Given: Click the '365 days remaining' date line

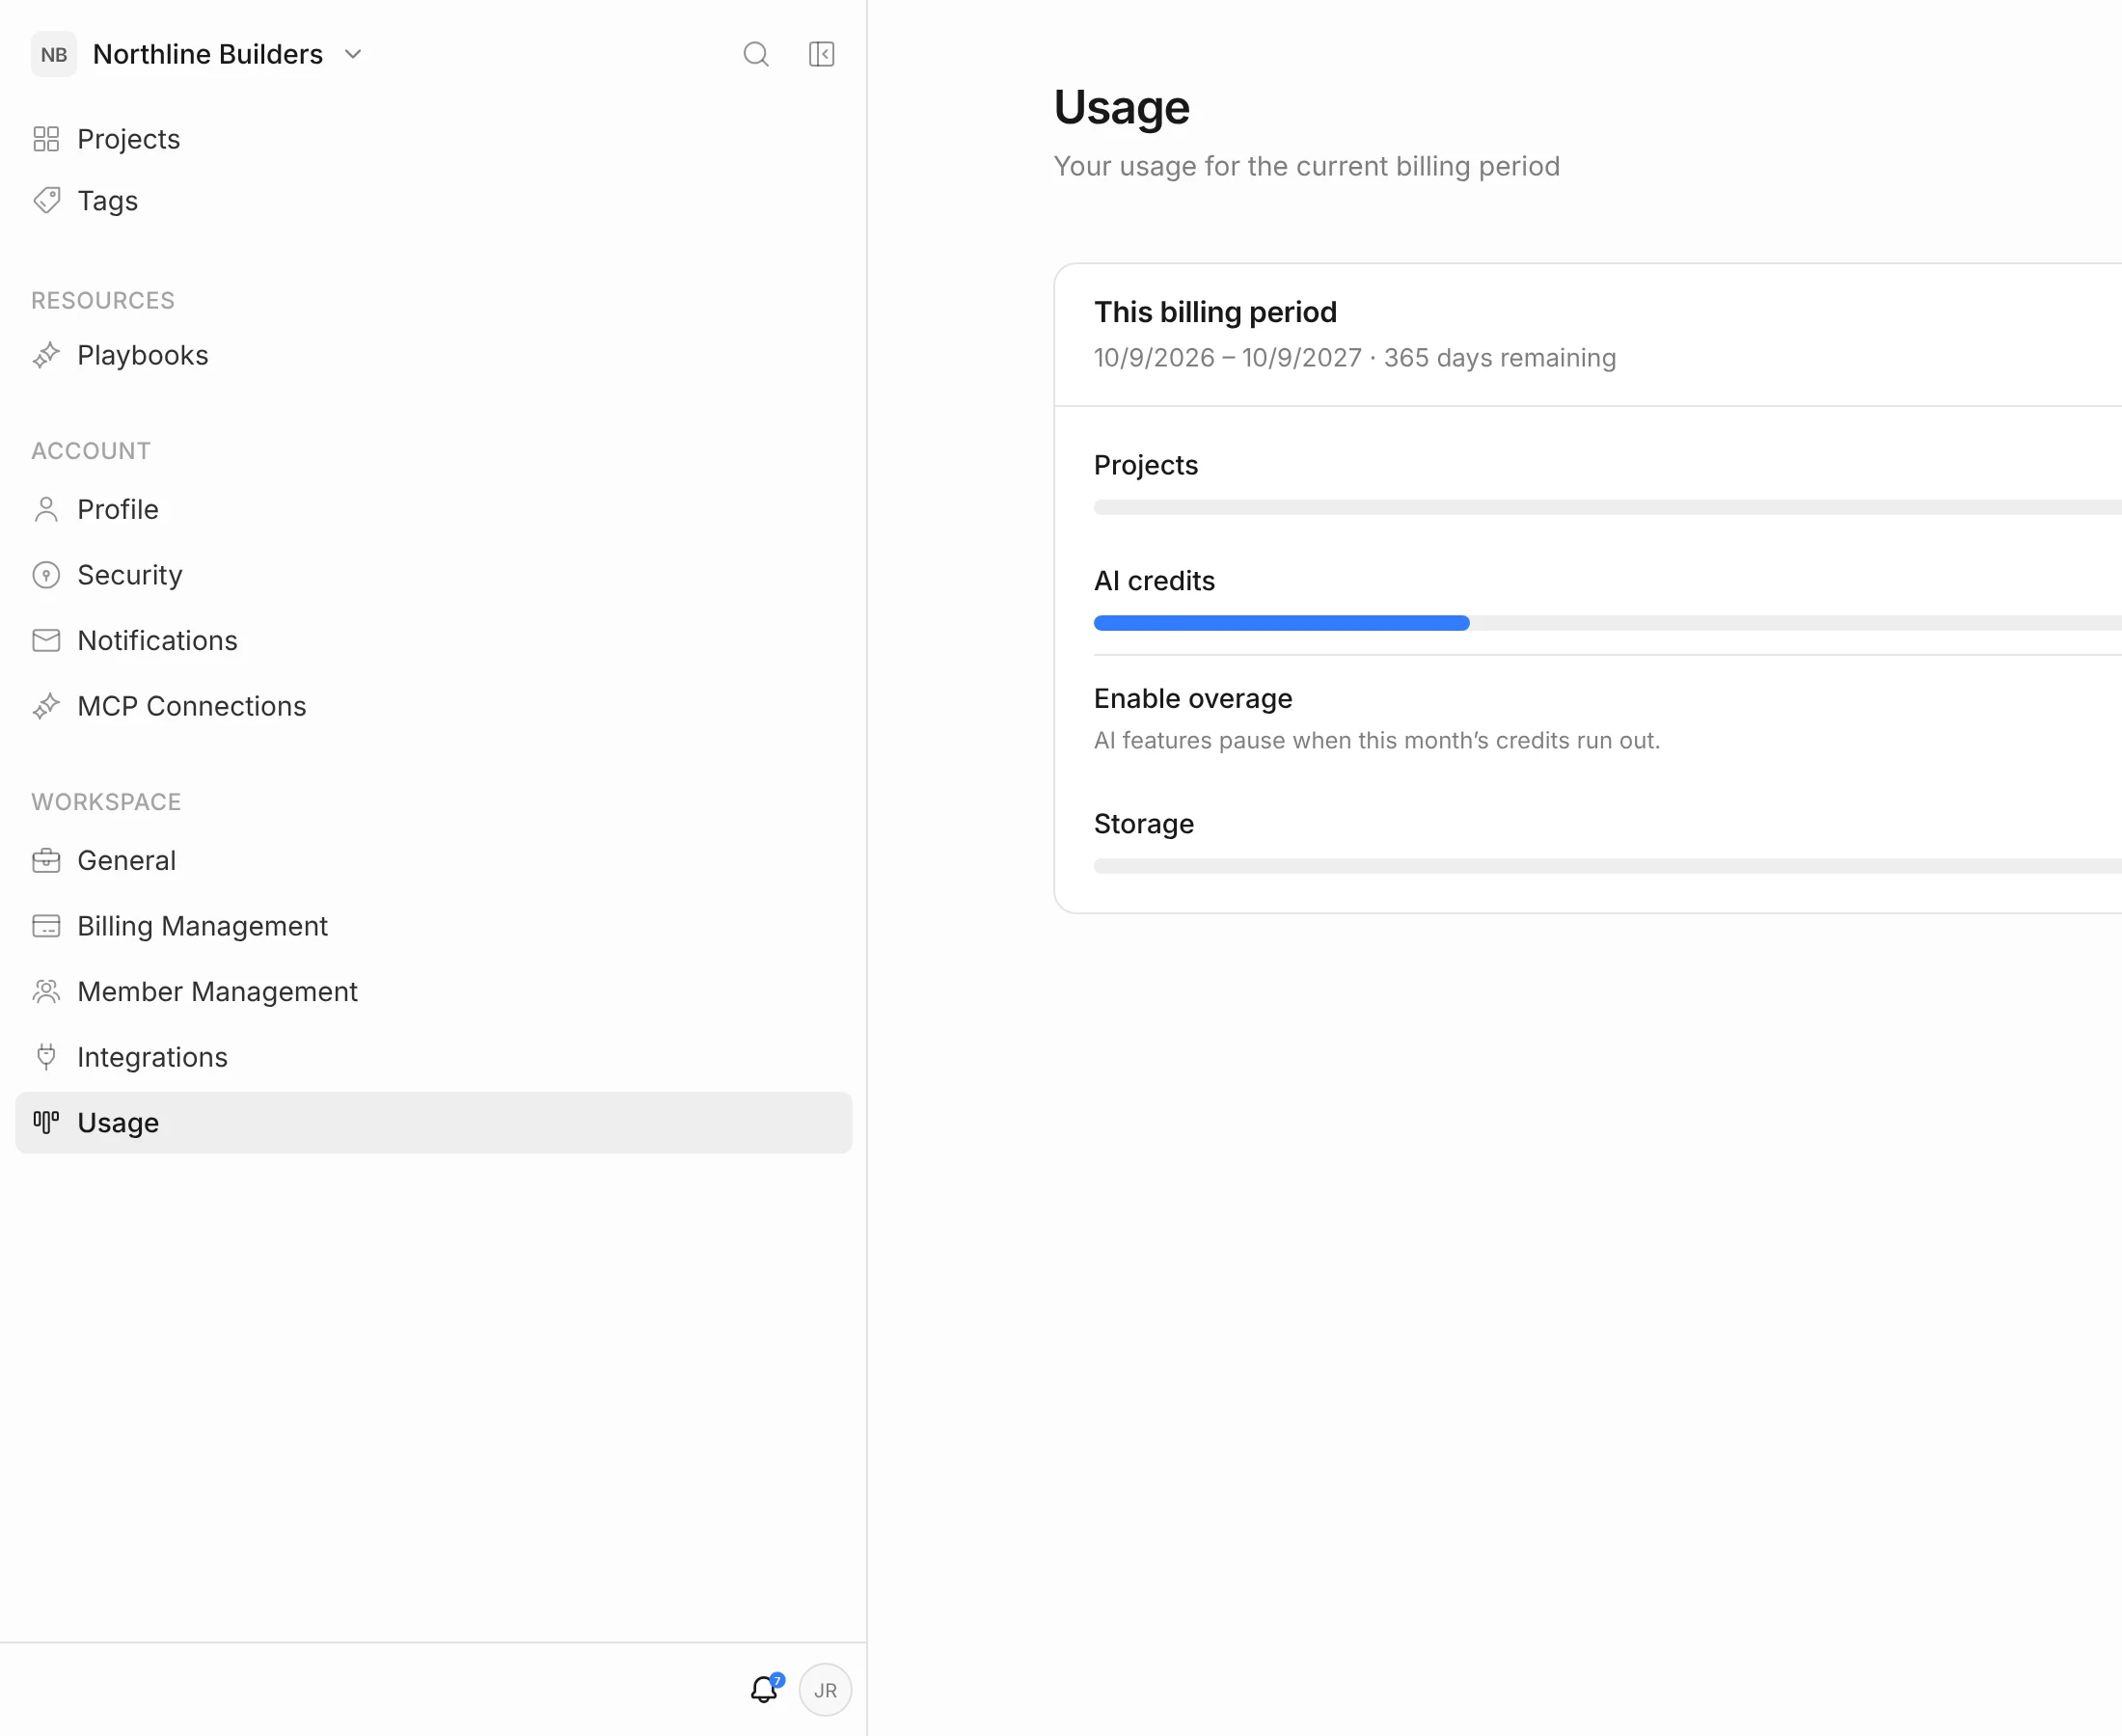Looking at the screenshot, I should pyautogui.click(x=1354, y=358).
